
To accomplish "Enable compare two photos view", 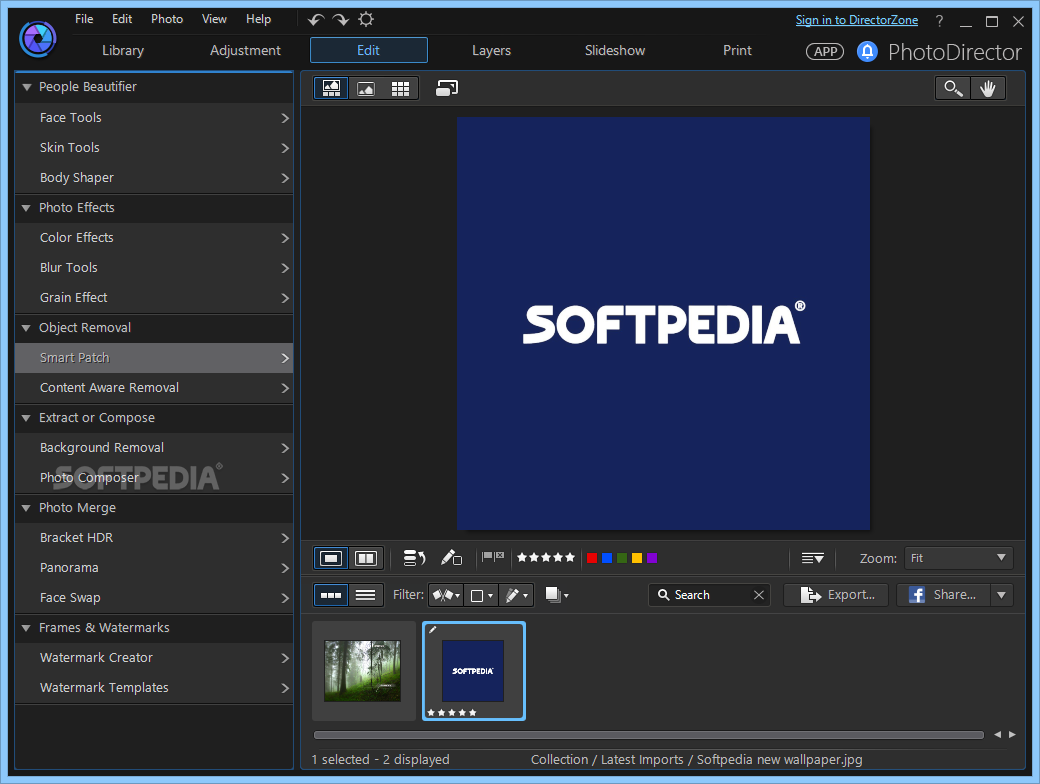I will coord(366,558).
